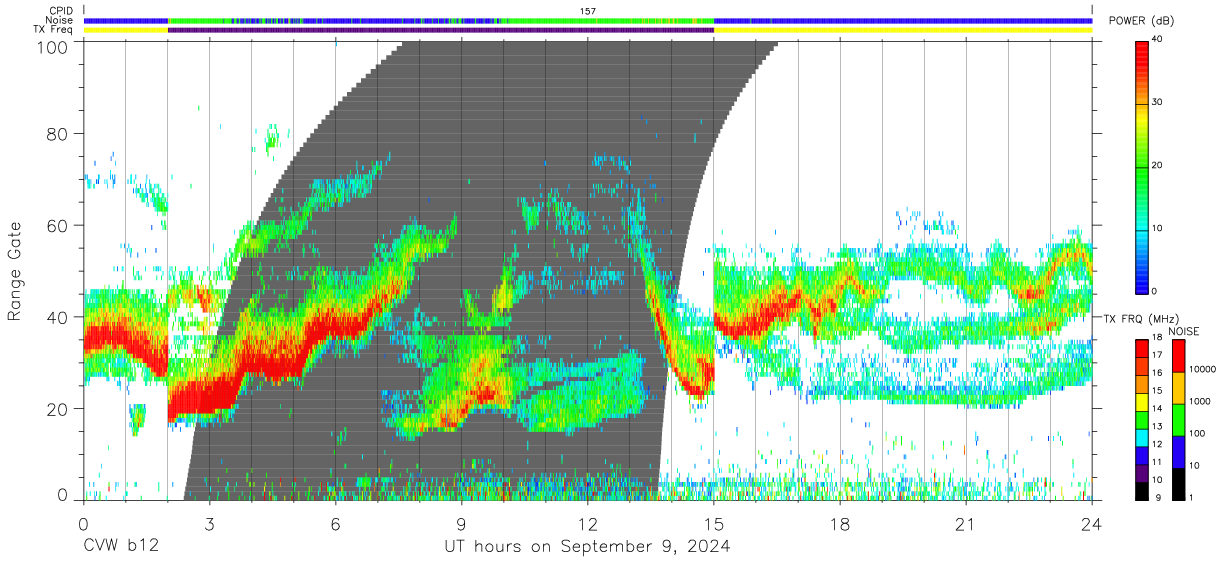Viewport: 1228px width, 567px height.
Task: Click the x-axis tick label '15'
Action: point(713,523)
